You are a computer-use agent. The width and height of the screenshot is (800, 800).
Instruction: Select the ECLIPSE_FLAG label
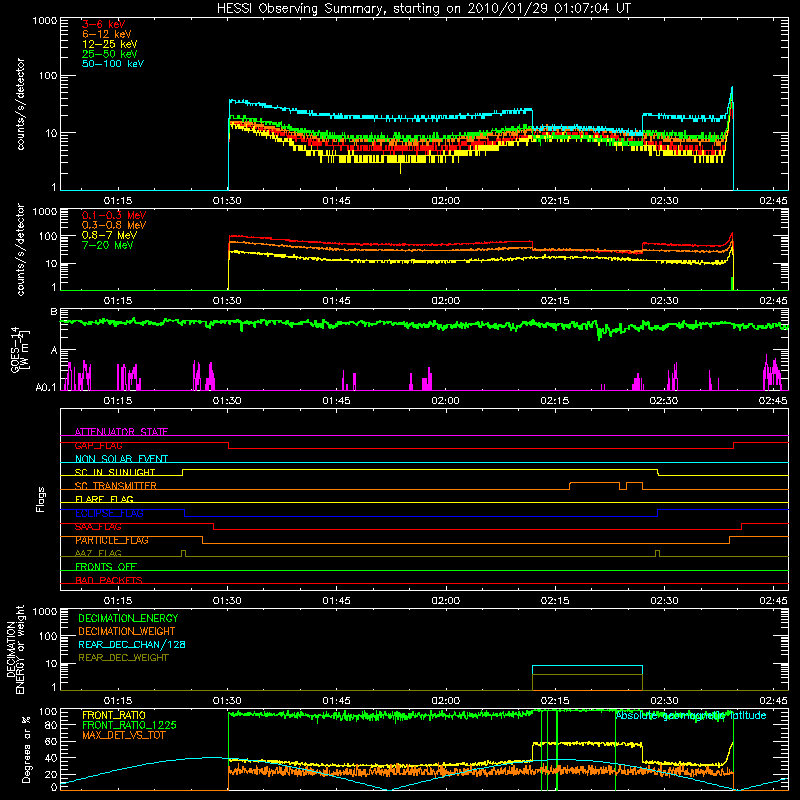pyautogui.click(x=109, y=513)
